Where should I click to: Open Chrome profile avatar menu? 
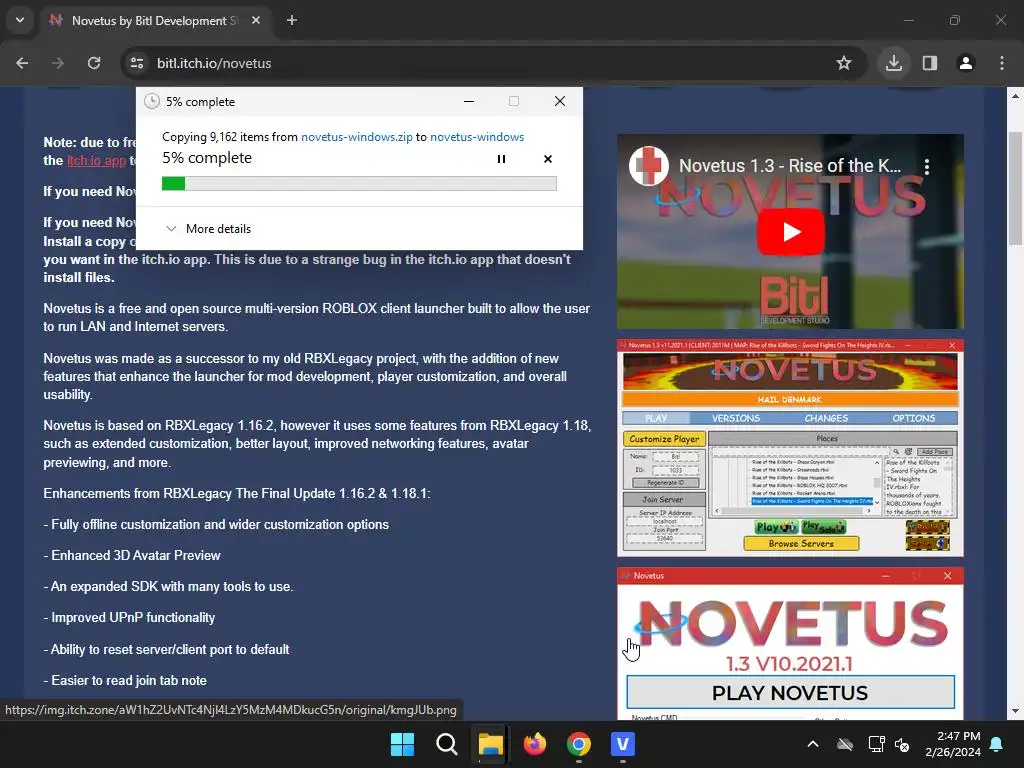tap(966, 63)
